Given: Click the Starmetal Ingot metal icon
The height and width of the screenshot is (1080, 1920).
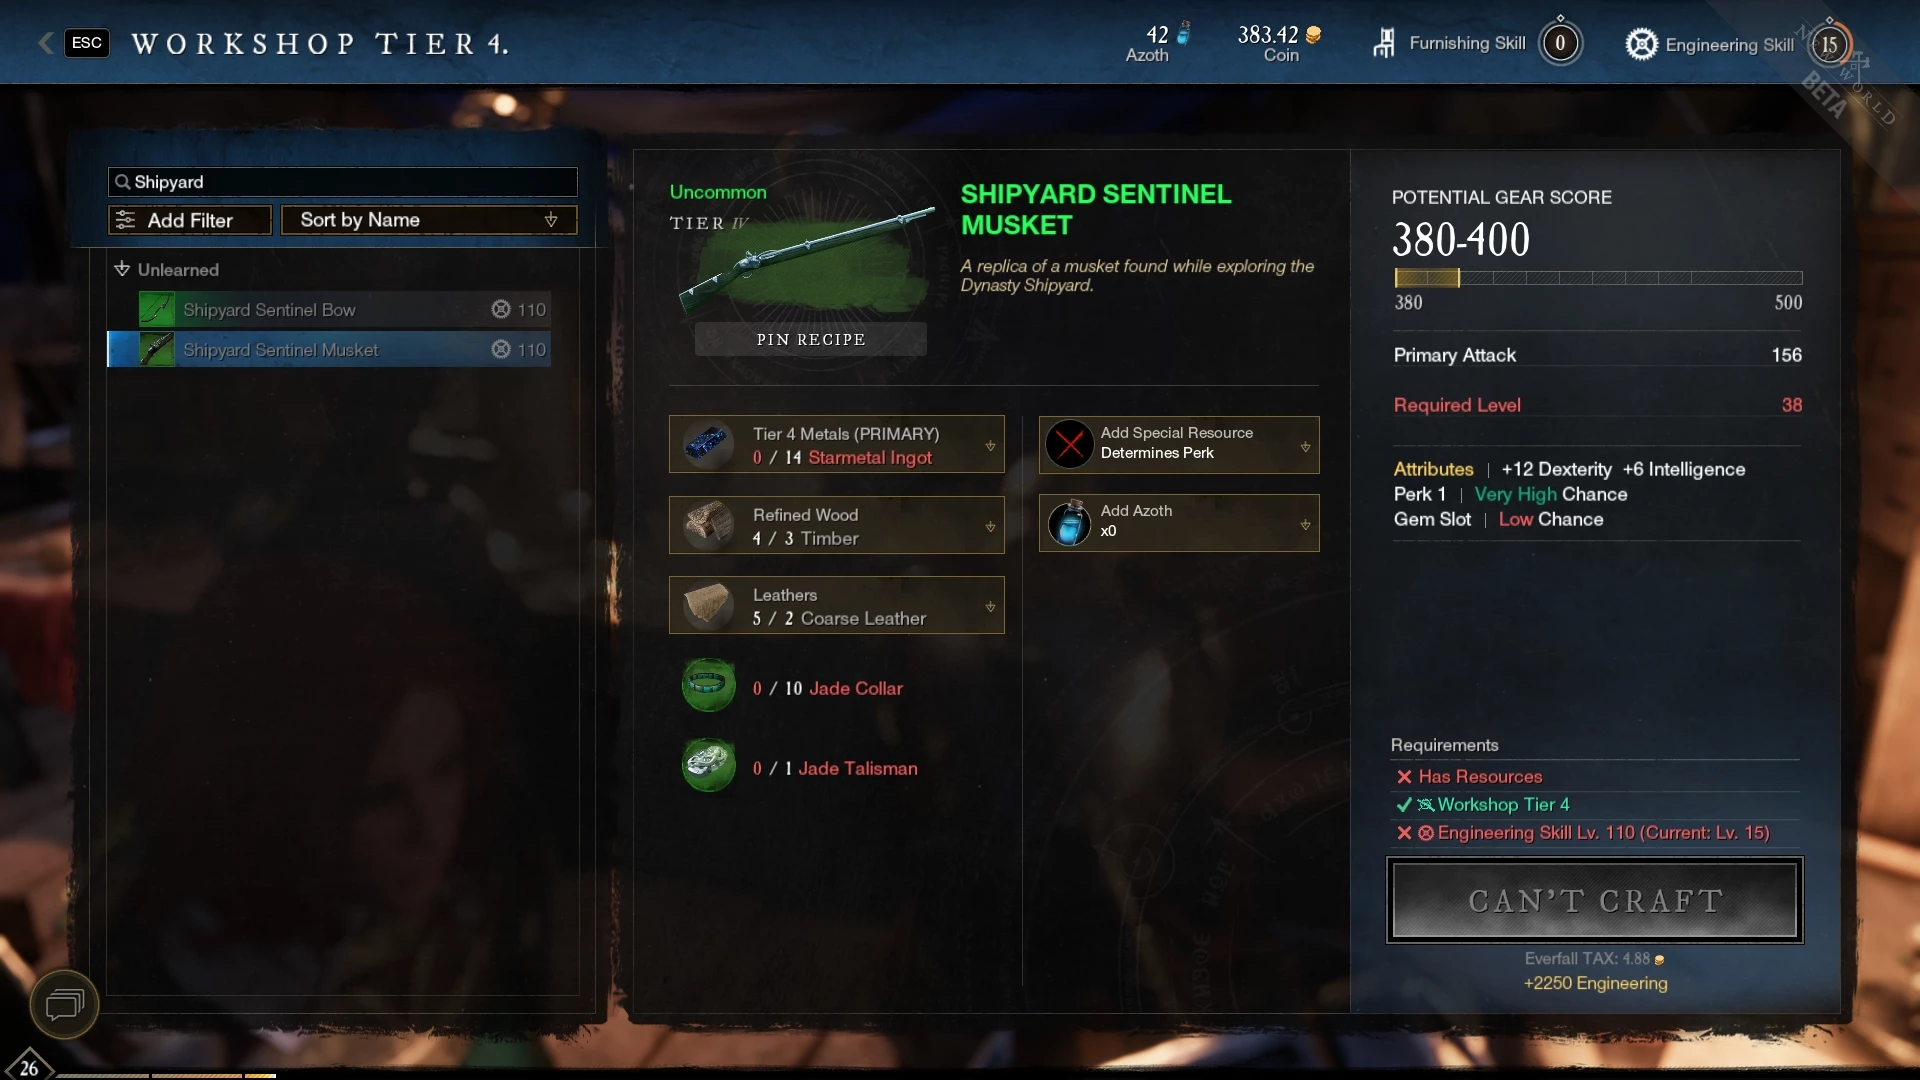Looking at the screenshot, I should point(709,444).
